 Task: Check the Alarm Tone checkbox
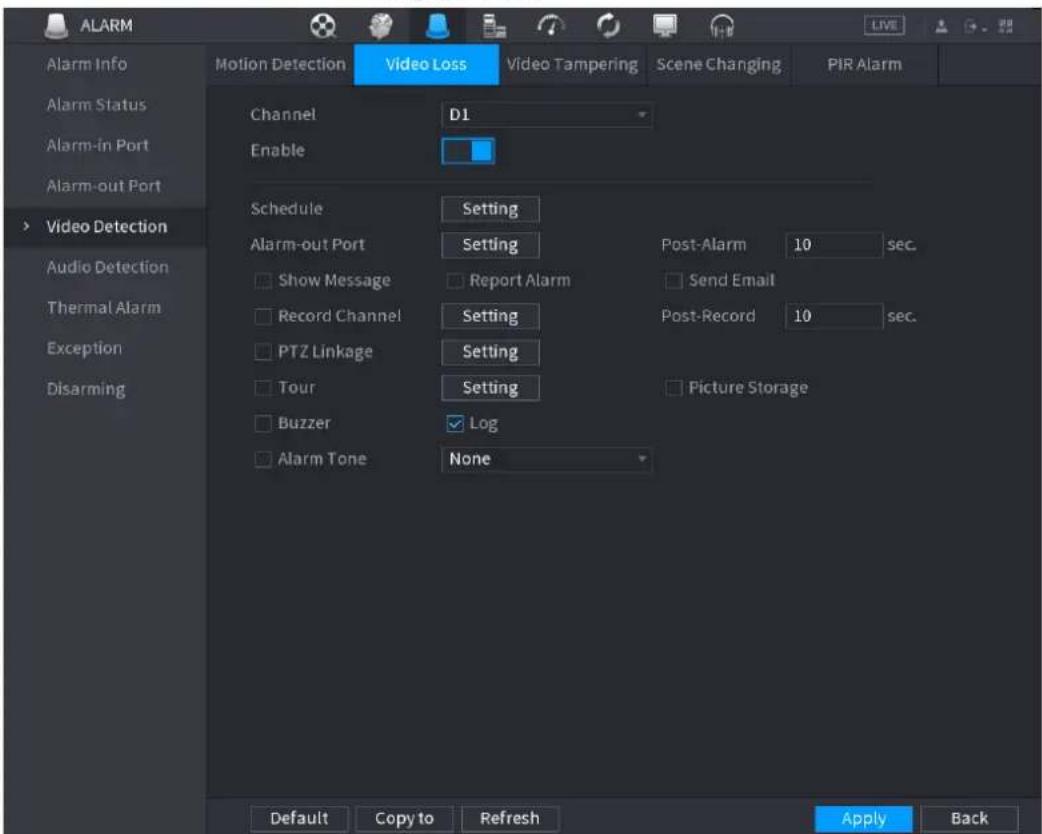coord(263,459)
